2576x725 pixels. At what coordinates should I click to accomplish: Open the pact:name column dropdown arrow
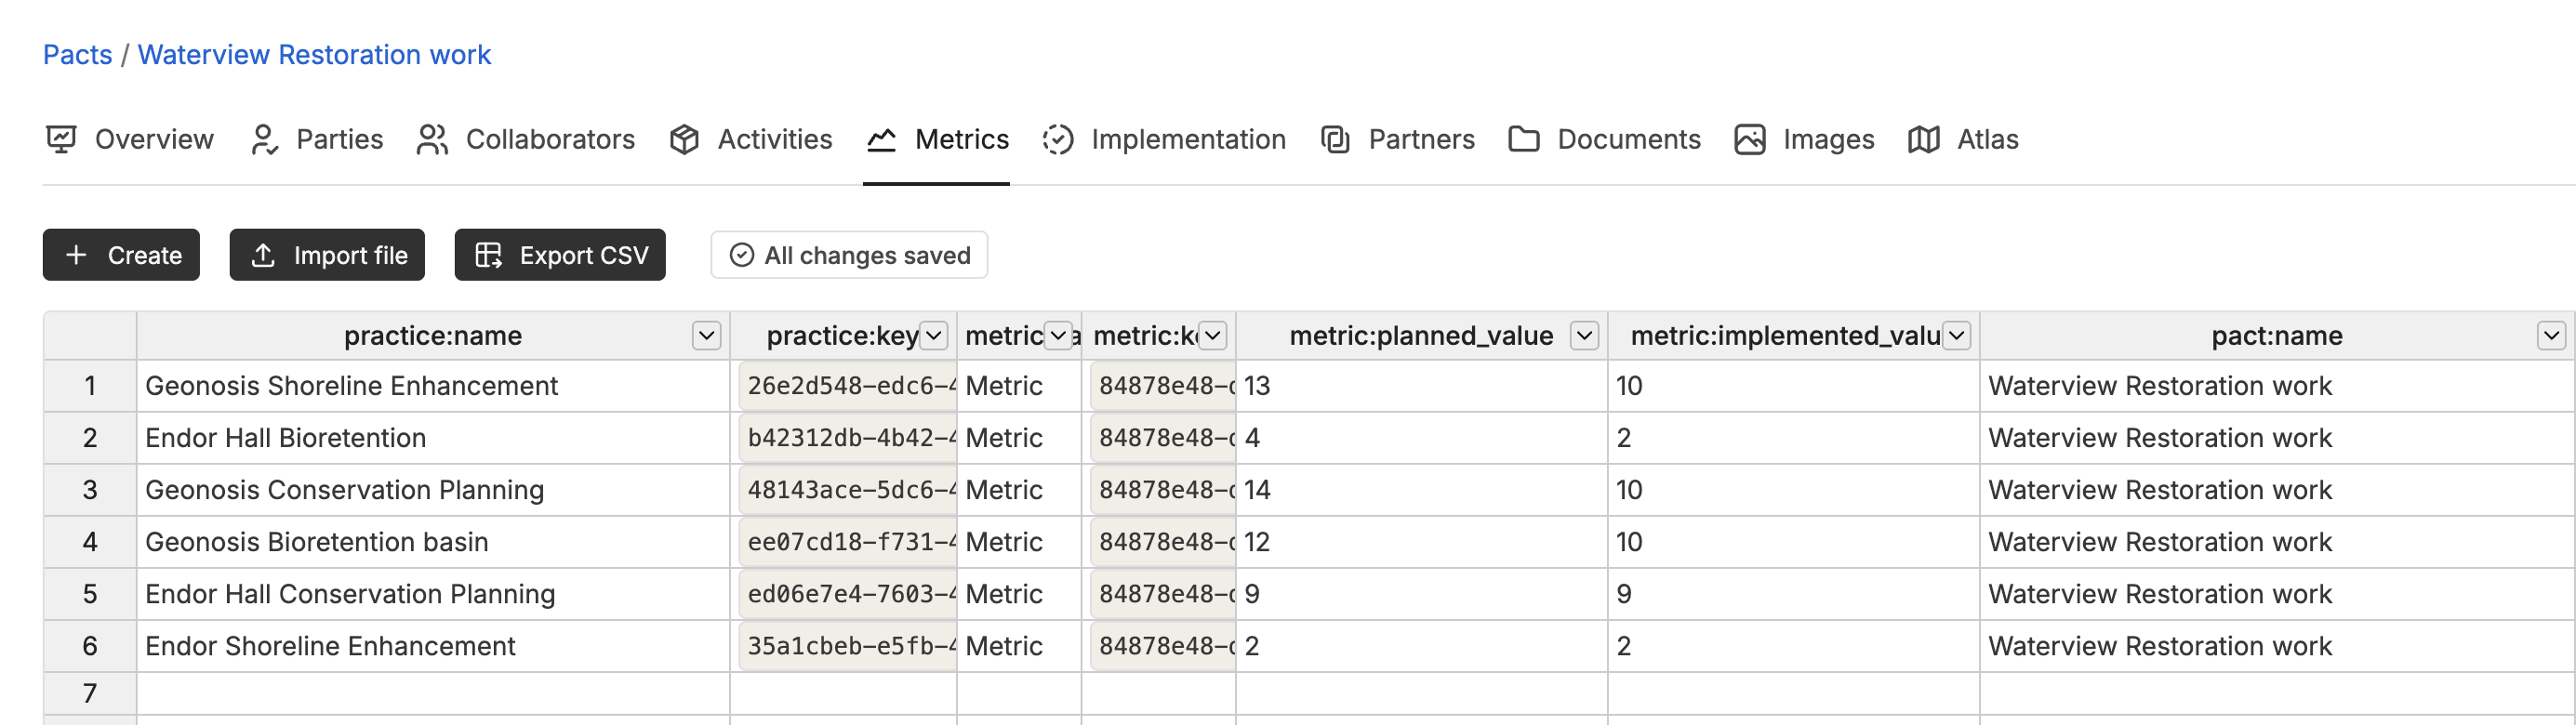coord(2551,336)
